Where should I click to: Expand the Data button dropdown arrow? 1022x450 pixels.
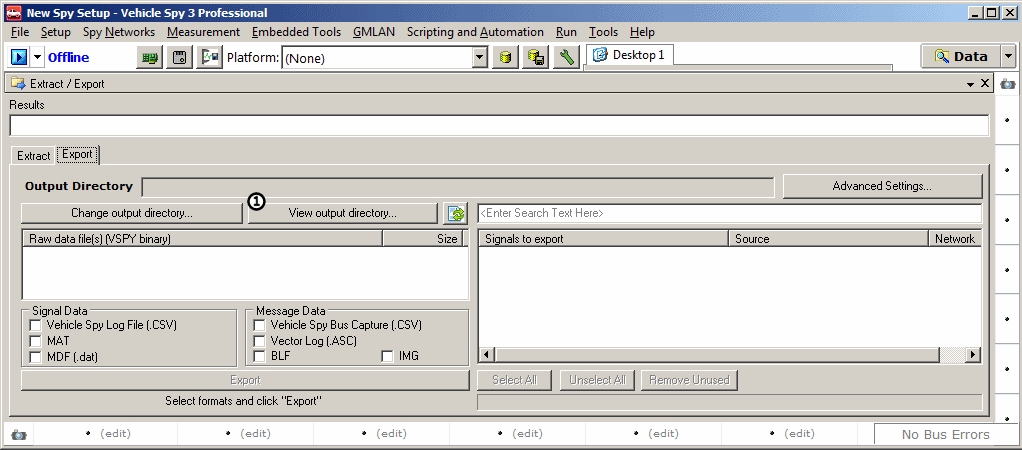point(1007,57)
